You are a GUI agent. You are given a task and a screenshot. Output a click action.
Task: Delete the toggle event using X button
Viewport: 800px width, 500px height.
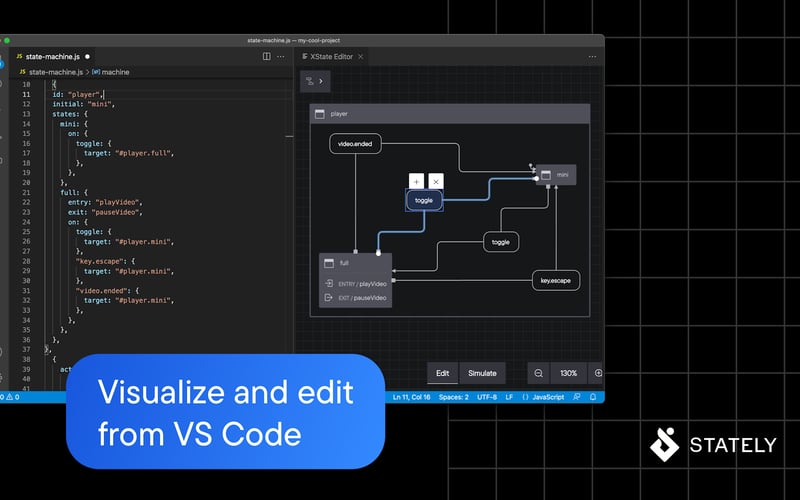coord(436,181)
